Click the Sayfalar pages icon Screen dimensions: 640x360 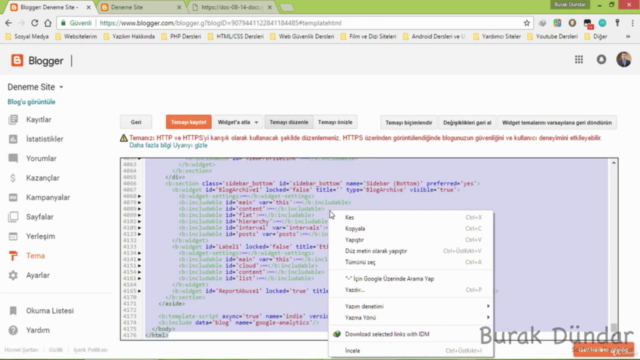coord(13,217)
